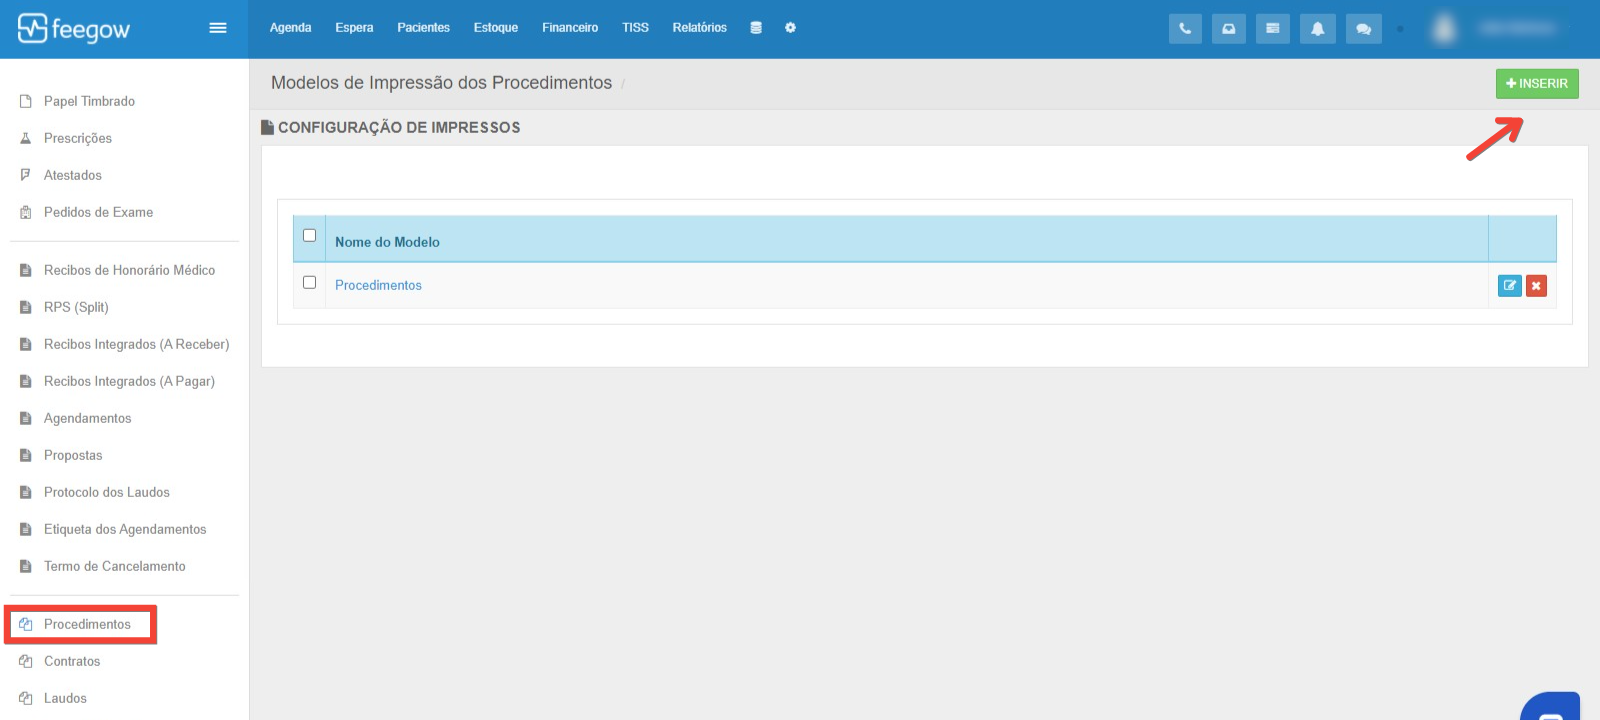
Task: Click the Contratos sidebar icon
Action: (x=26, y=661)
